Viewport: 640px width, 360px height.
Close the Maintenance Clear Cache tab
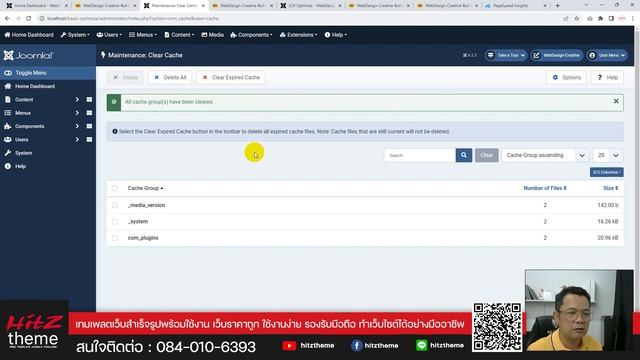click(x=203, y=6)
